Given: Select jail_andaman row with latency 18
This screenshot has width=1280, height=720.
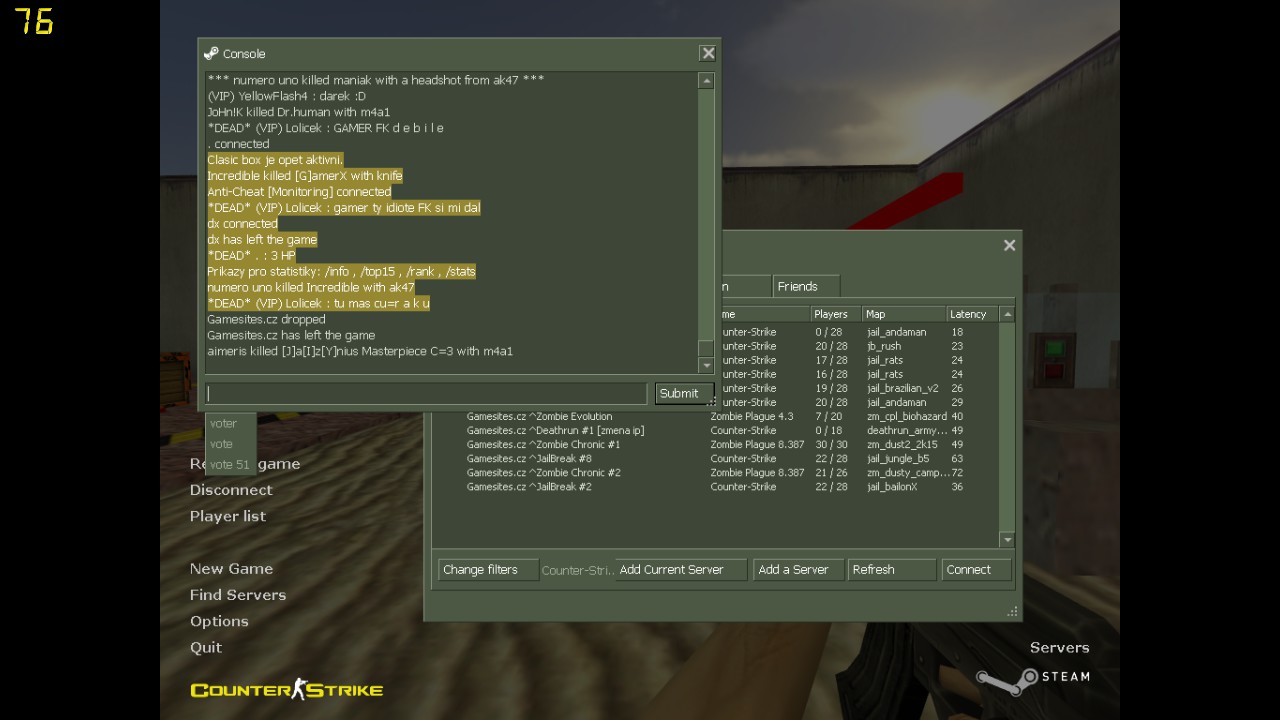Looking at the screenshot, I should coord(860,332).
